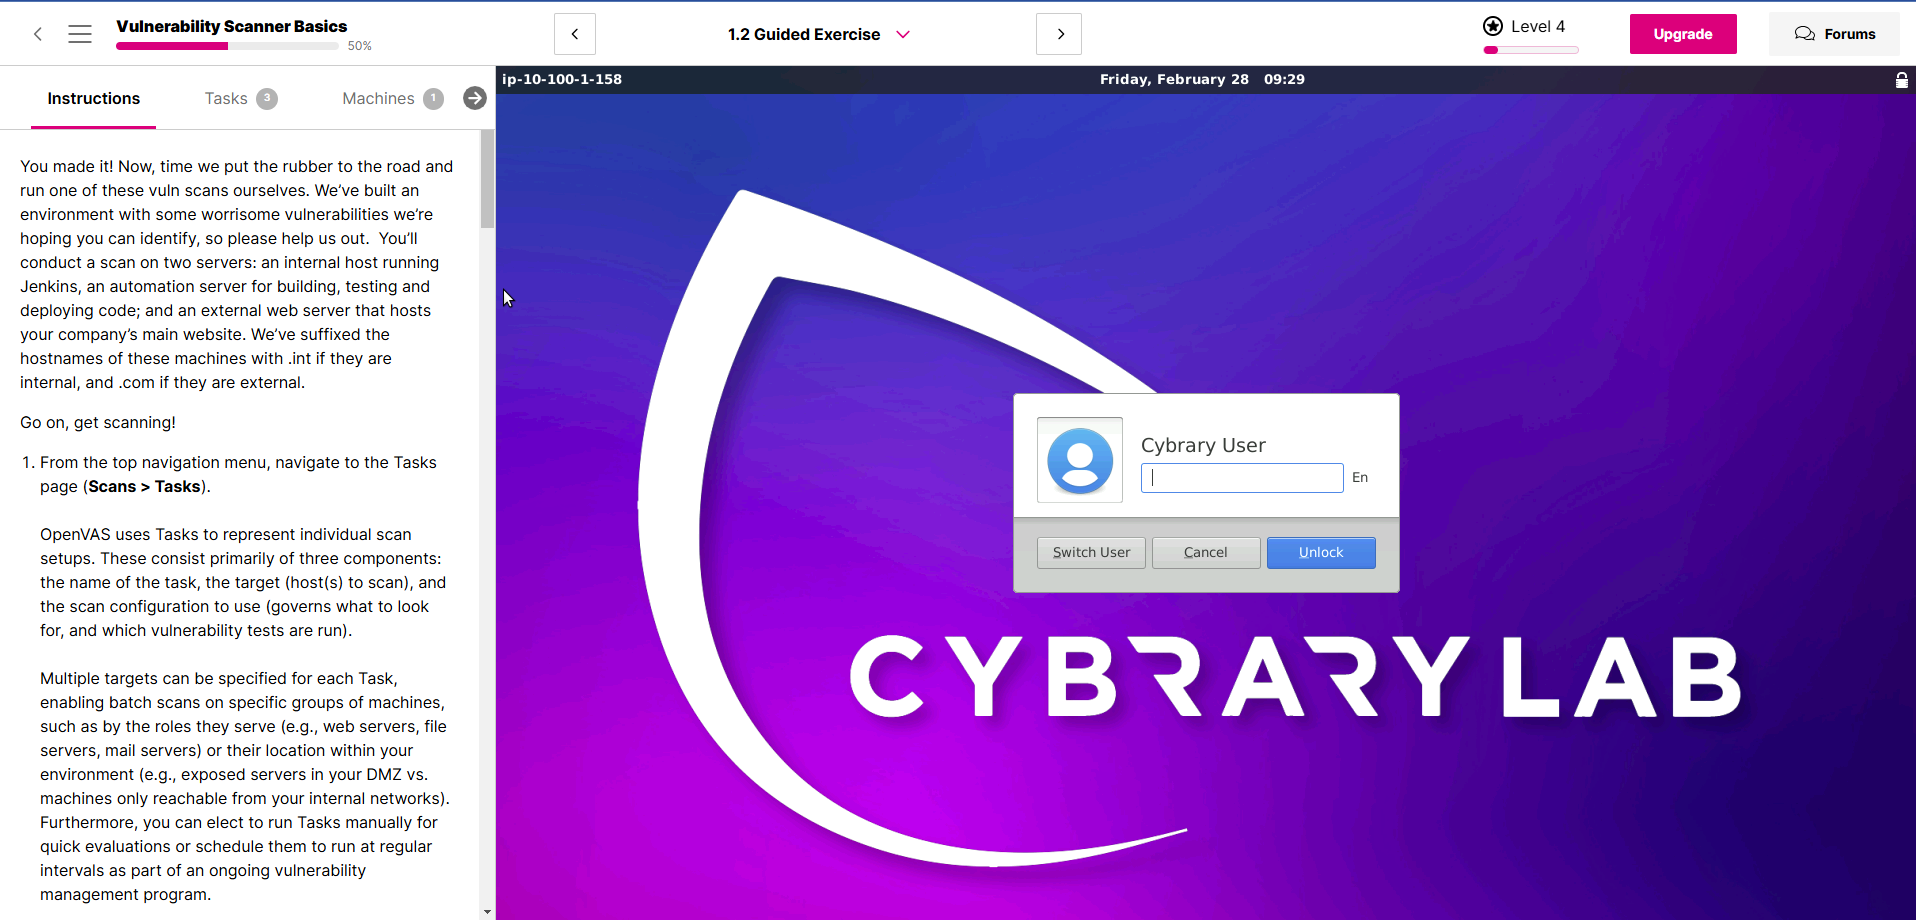This screenshot has width=1916, height=920.
Task: Click the password input field
Action: (x=1242, y=478)
